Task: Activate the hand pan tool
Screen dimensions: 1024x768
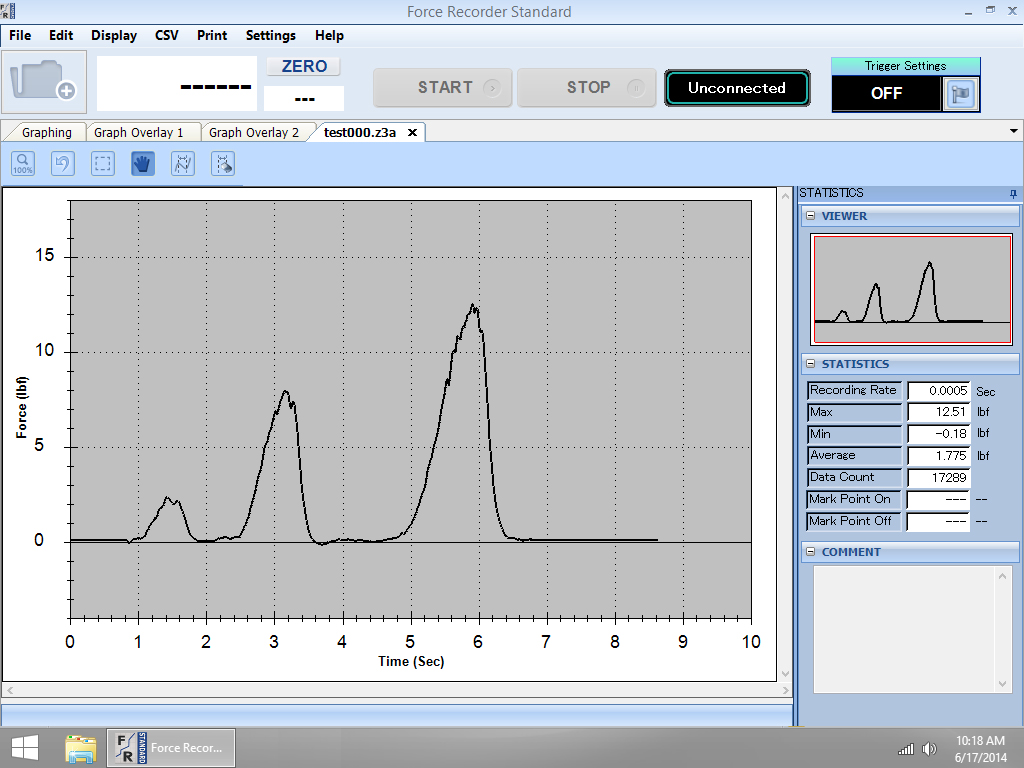Action: point(142,163)
